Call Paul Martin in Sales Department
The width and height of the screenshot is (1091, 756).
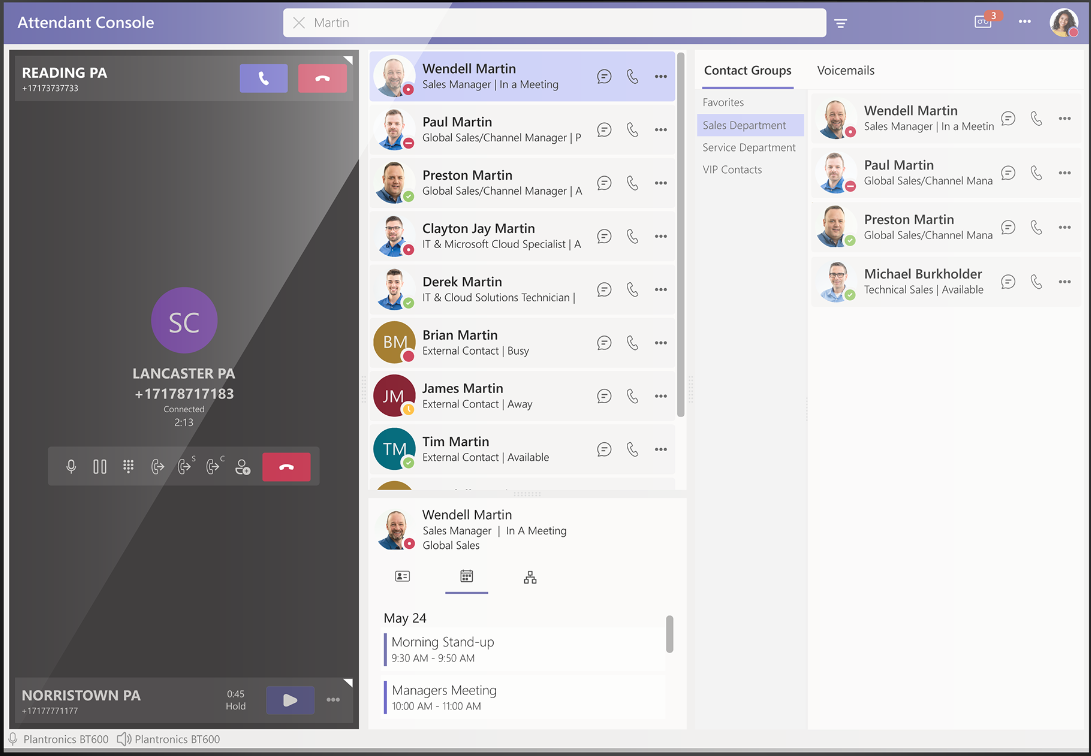click(x=1036, y=173)
